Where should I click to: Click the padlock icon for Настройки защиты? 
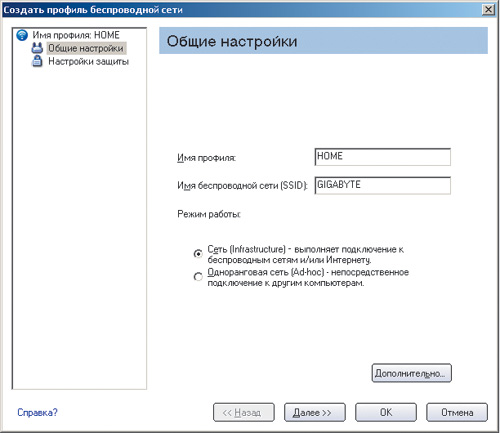[37, 61]
